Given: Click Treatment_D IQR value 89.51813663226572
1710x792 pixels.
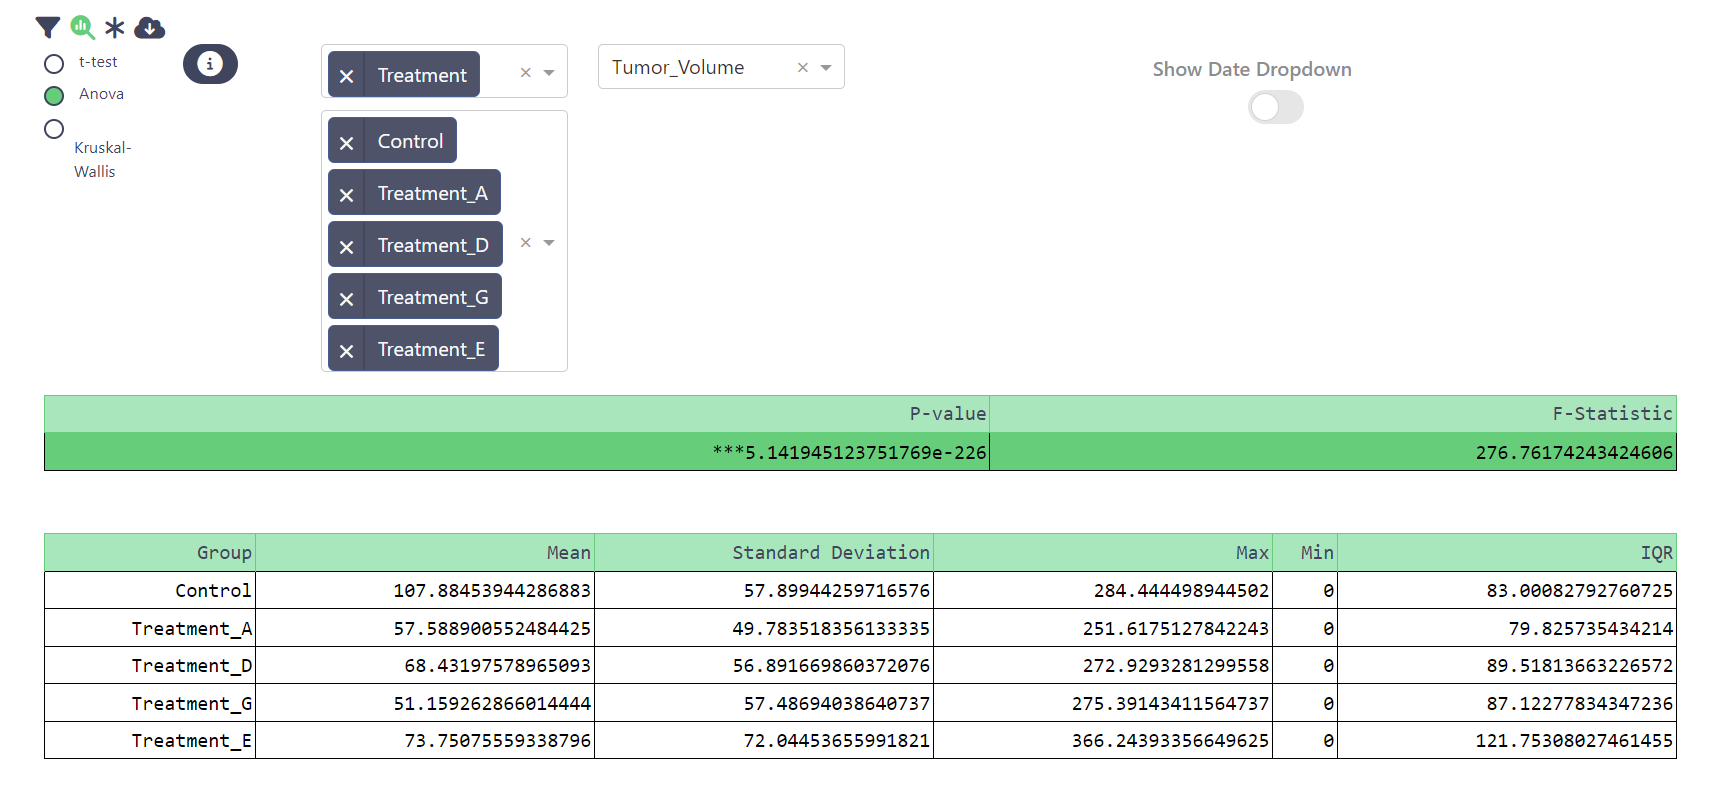Looking at the screenshot, I should 1579,665.
